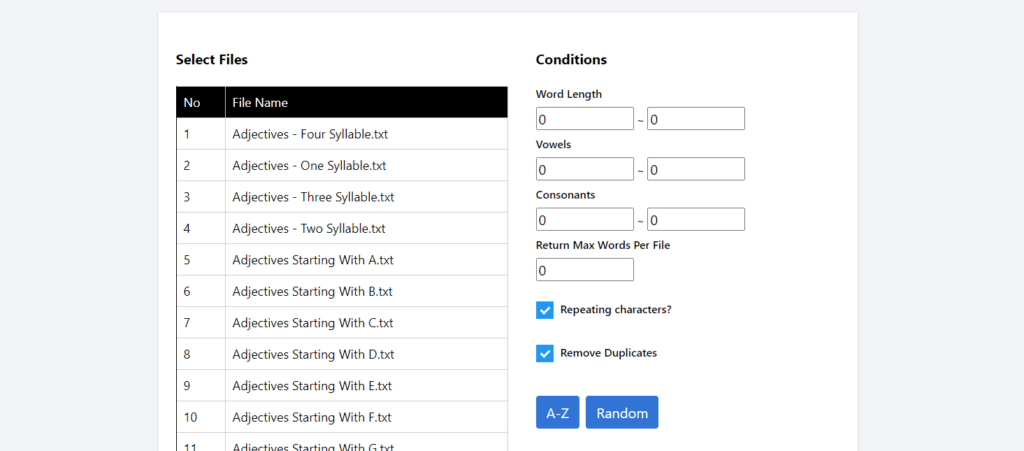Toggle the Repeating characters checkbox
Screen dimensions: 1024x451
coord(545,310)
